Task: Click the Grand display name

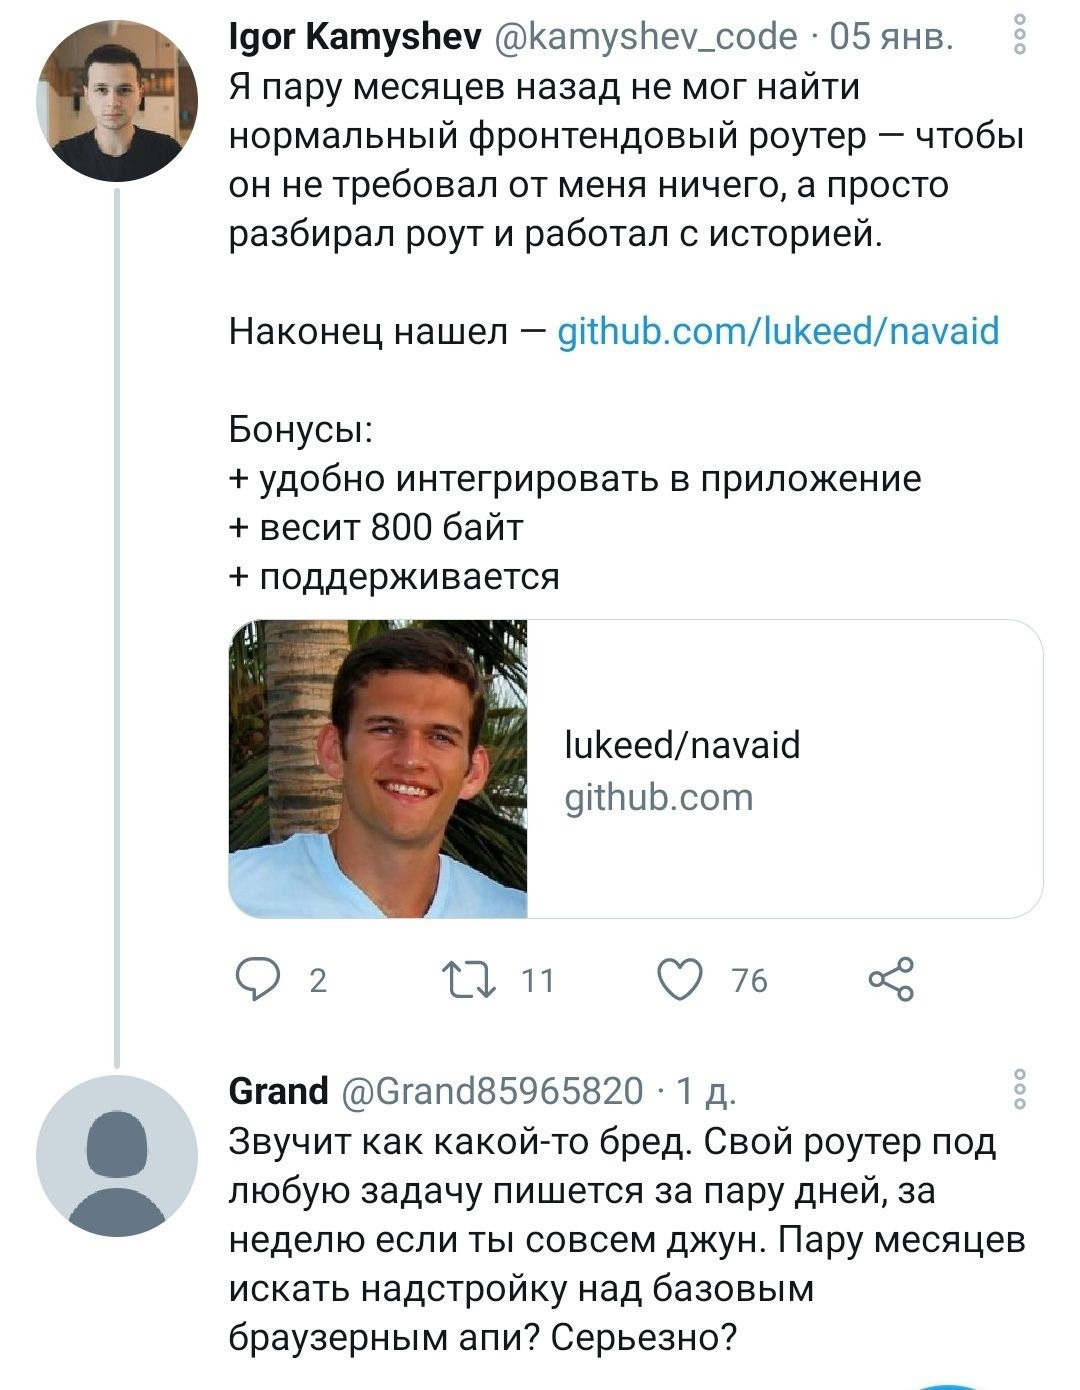Action: [278, 1091]
